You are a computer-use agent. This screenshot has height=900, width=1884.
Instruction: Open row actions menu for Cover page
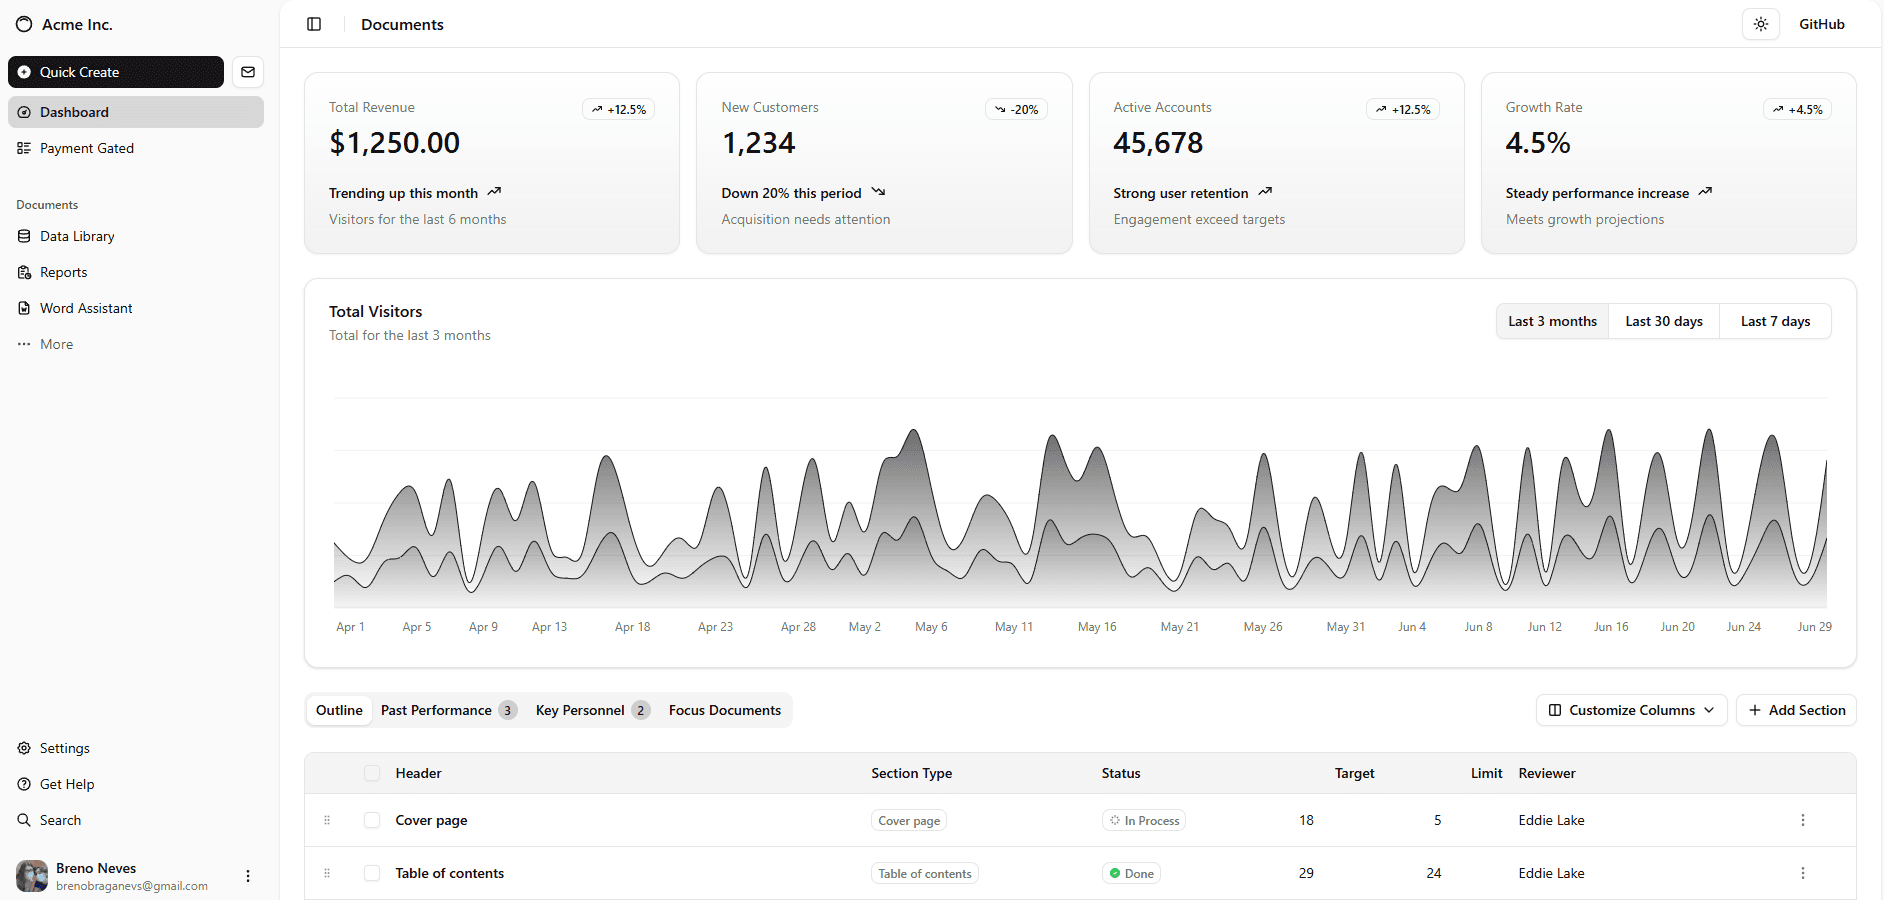1802,820
